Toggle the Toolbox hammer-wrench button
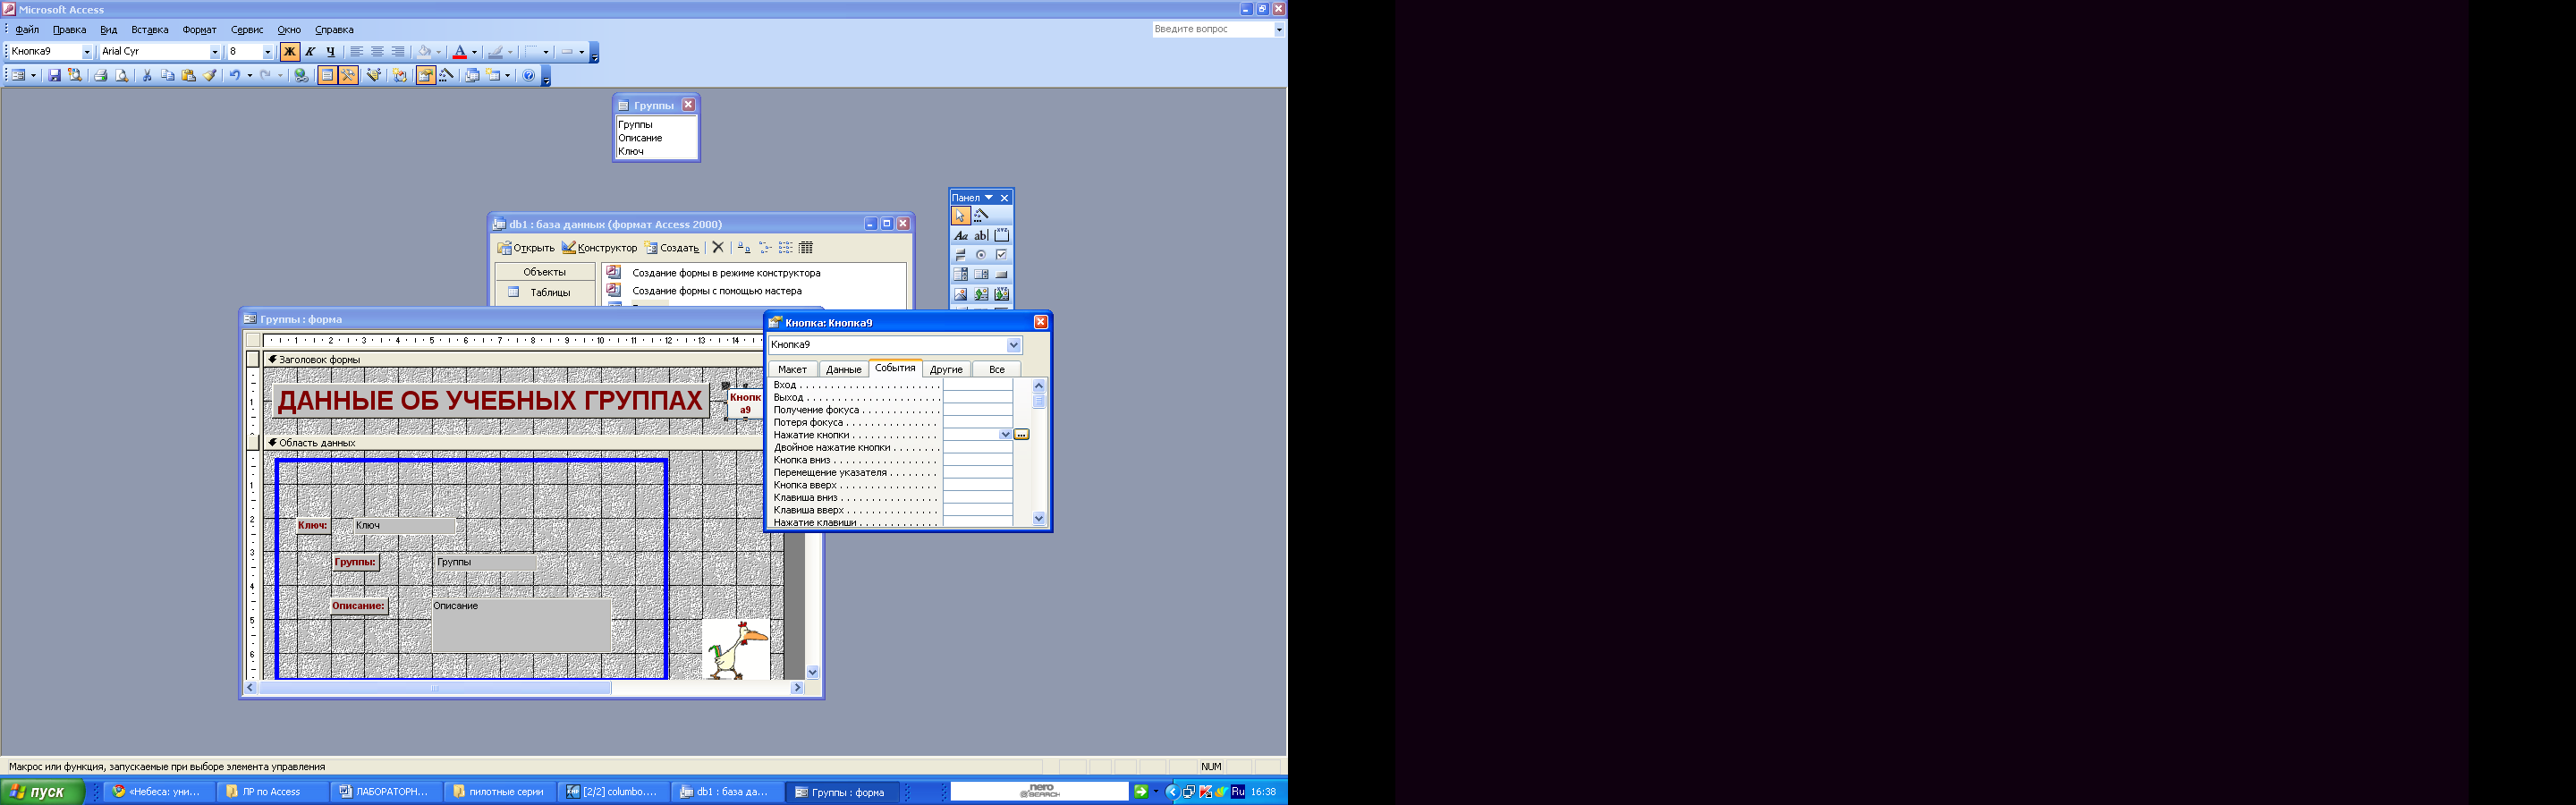 tap(348, 75)
